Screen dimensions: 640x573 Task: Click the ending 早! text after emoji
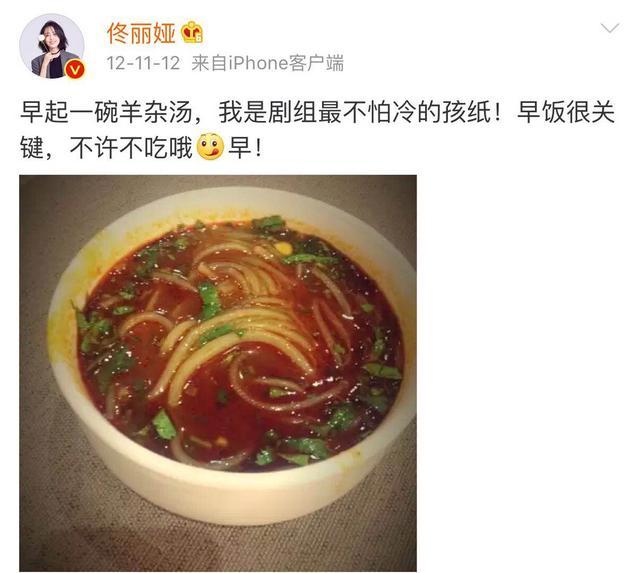244,147
